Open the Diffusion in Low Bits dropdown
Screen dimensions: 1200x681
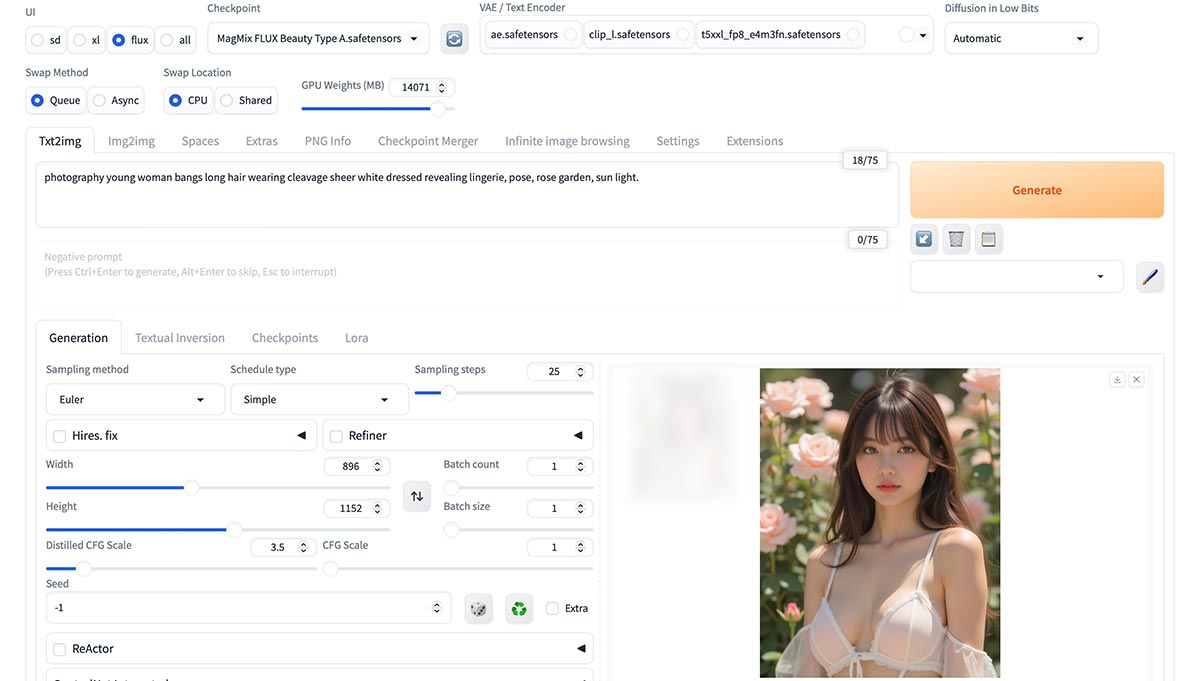pyautogui.click(x=1020, y=38)
